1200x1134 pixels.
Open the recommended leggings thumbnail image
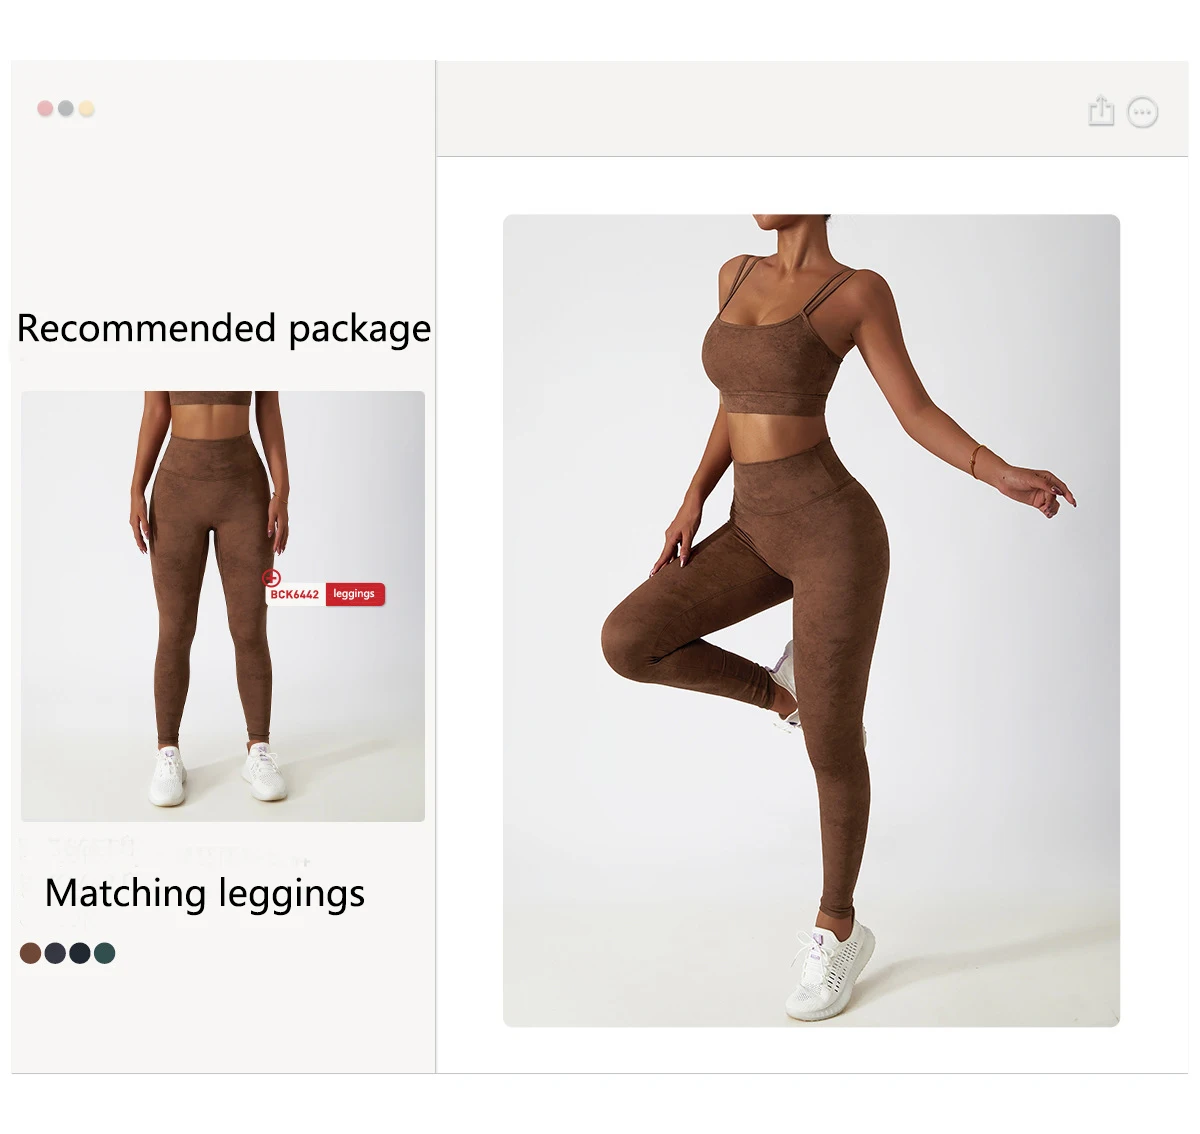coord(223,606)
